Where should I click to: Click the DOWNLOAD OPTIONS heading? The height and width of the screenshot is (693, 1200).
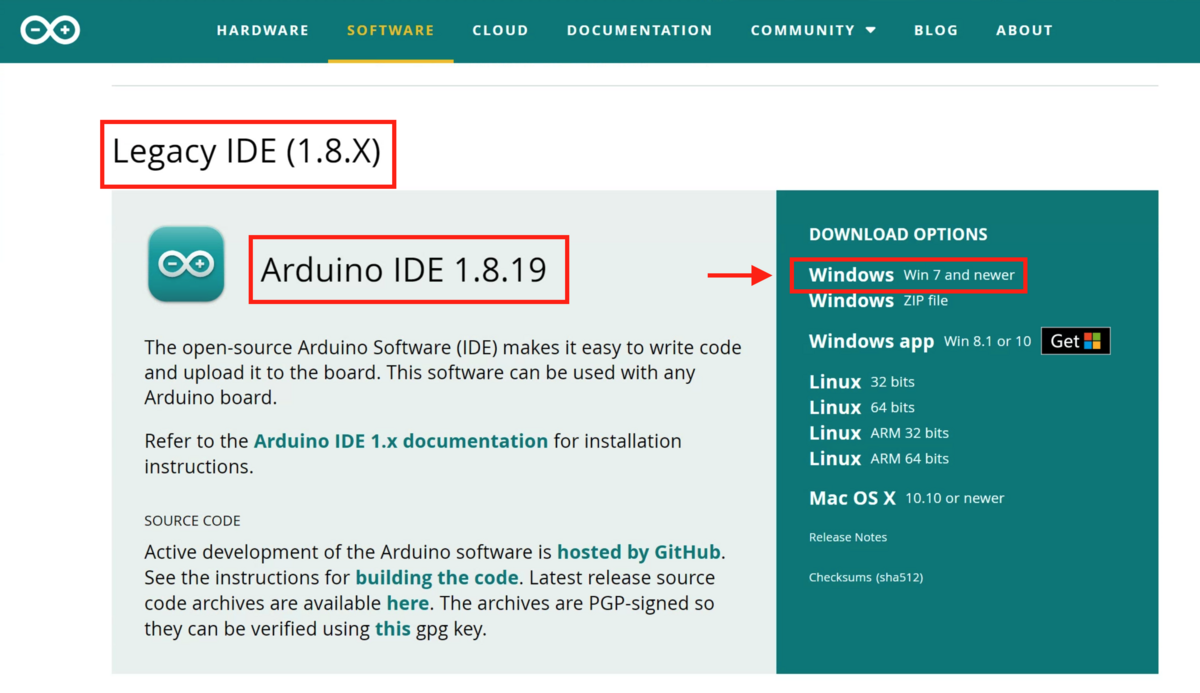[898, 234]
